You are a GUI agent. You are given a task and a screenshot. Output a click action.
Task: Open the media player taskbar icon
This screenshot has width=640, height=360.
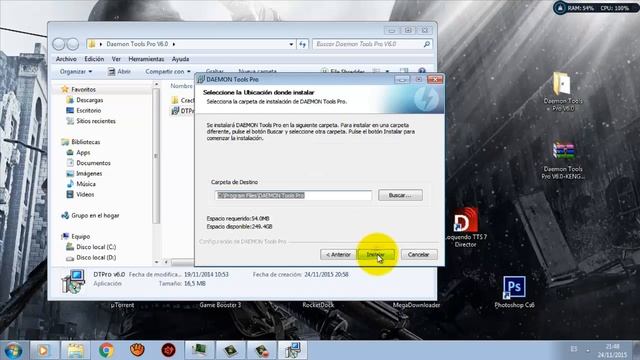pos(44,351)
